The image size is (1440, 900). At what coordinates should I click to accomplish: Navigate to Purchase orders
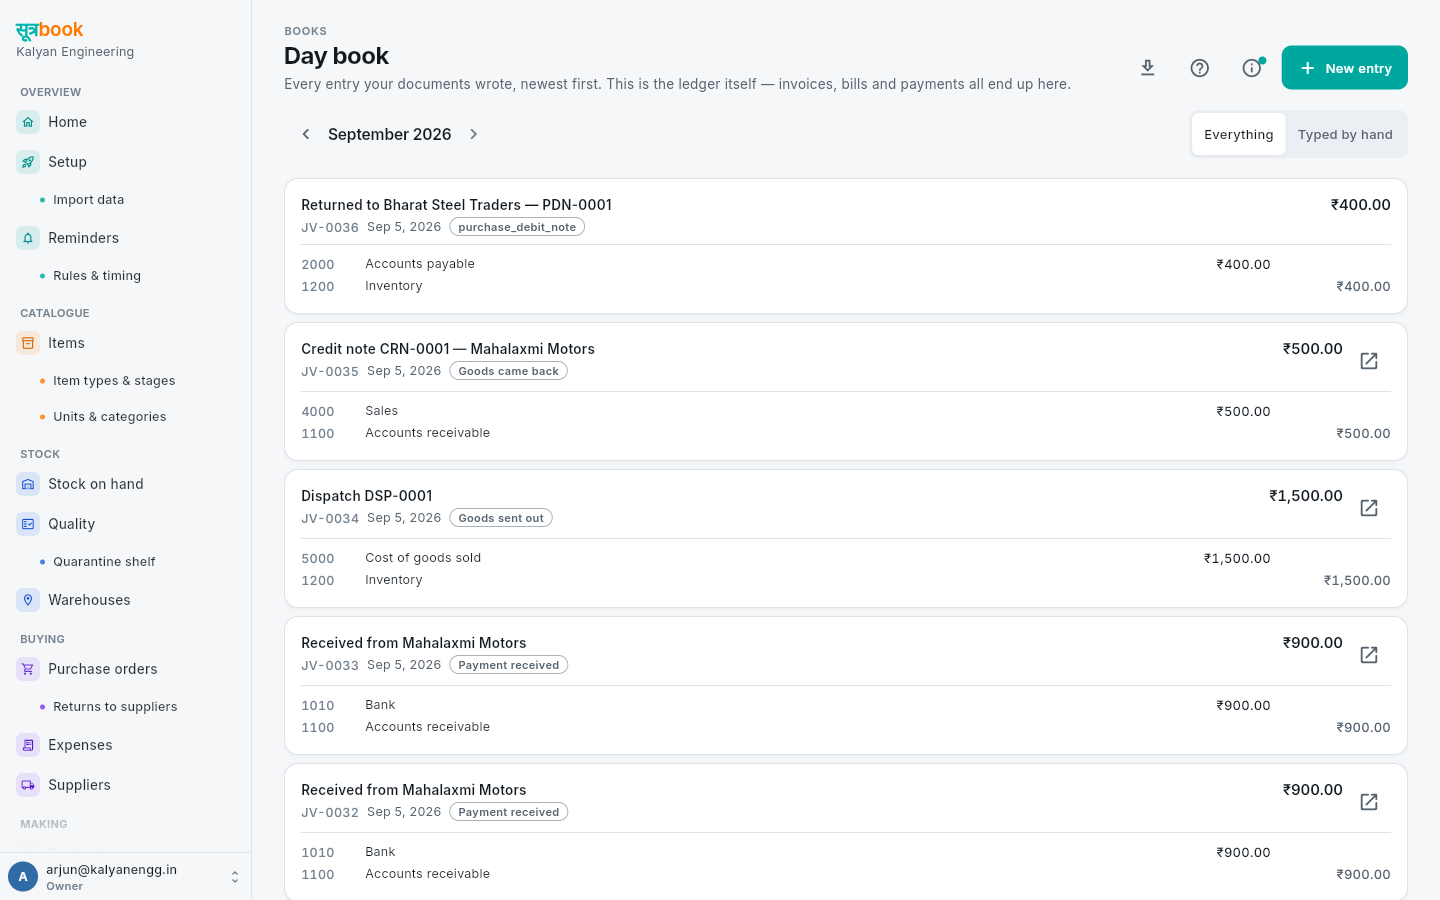103,669
